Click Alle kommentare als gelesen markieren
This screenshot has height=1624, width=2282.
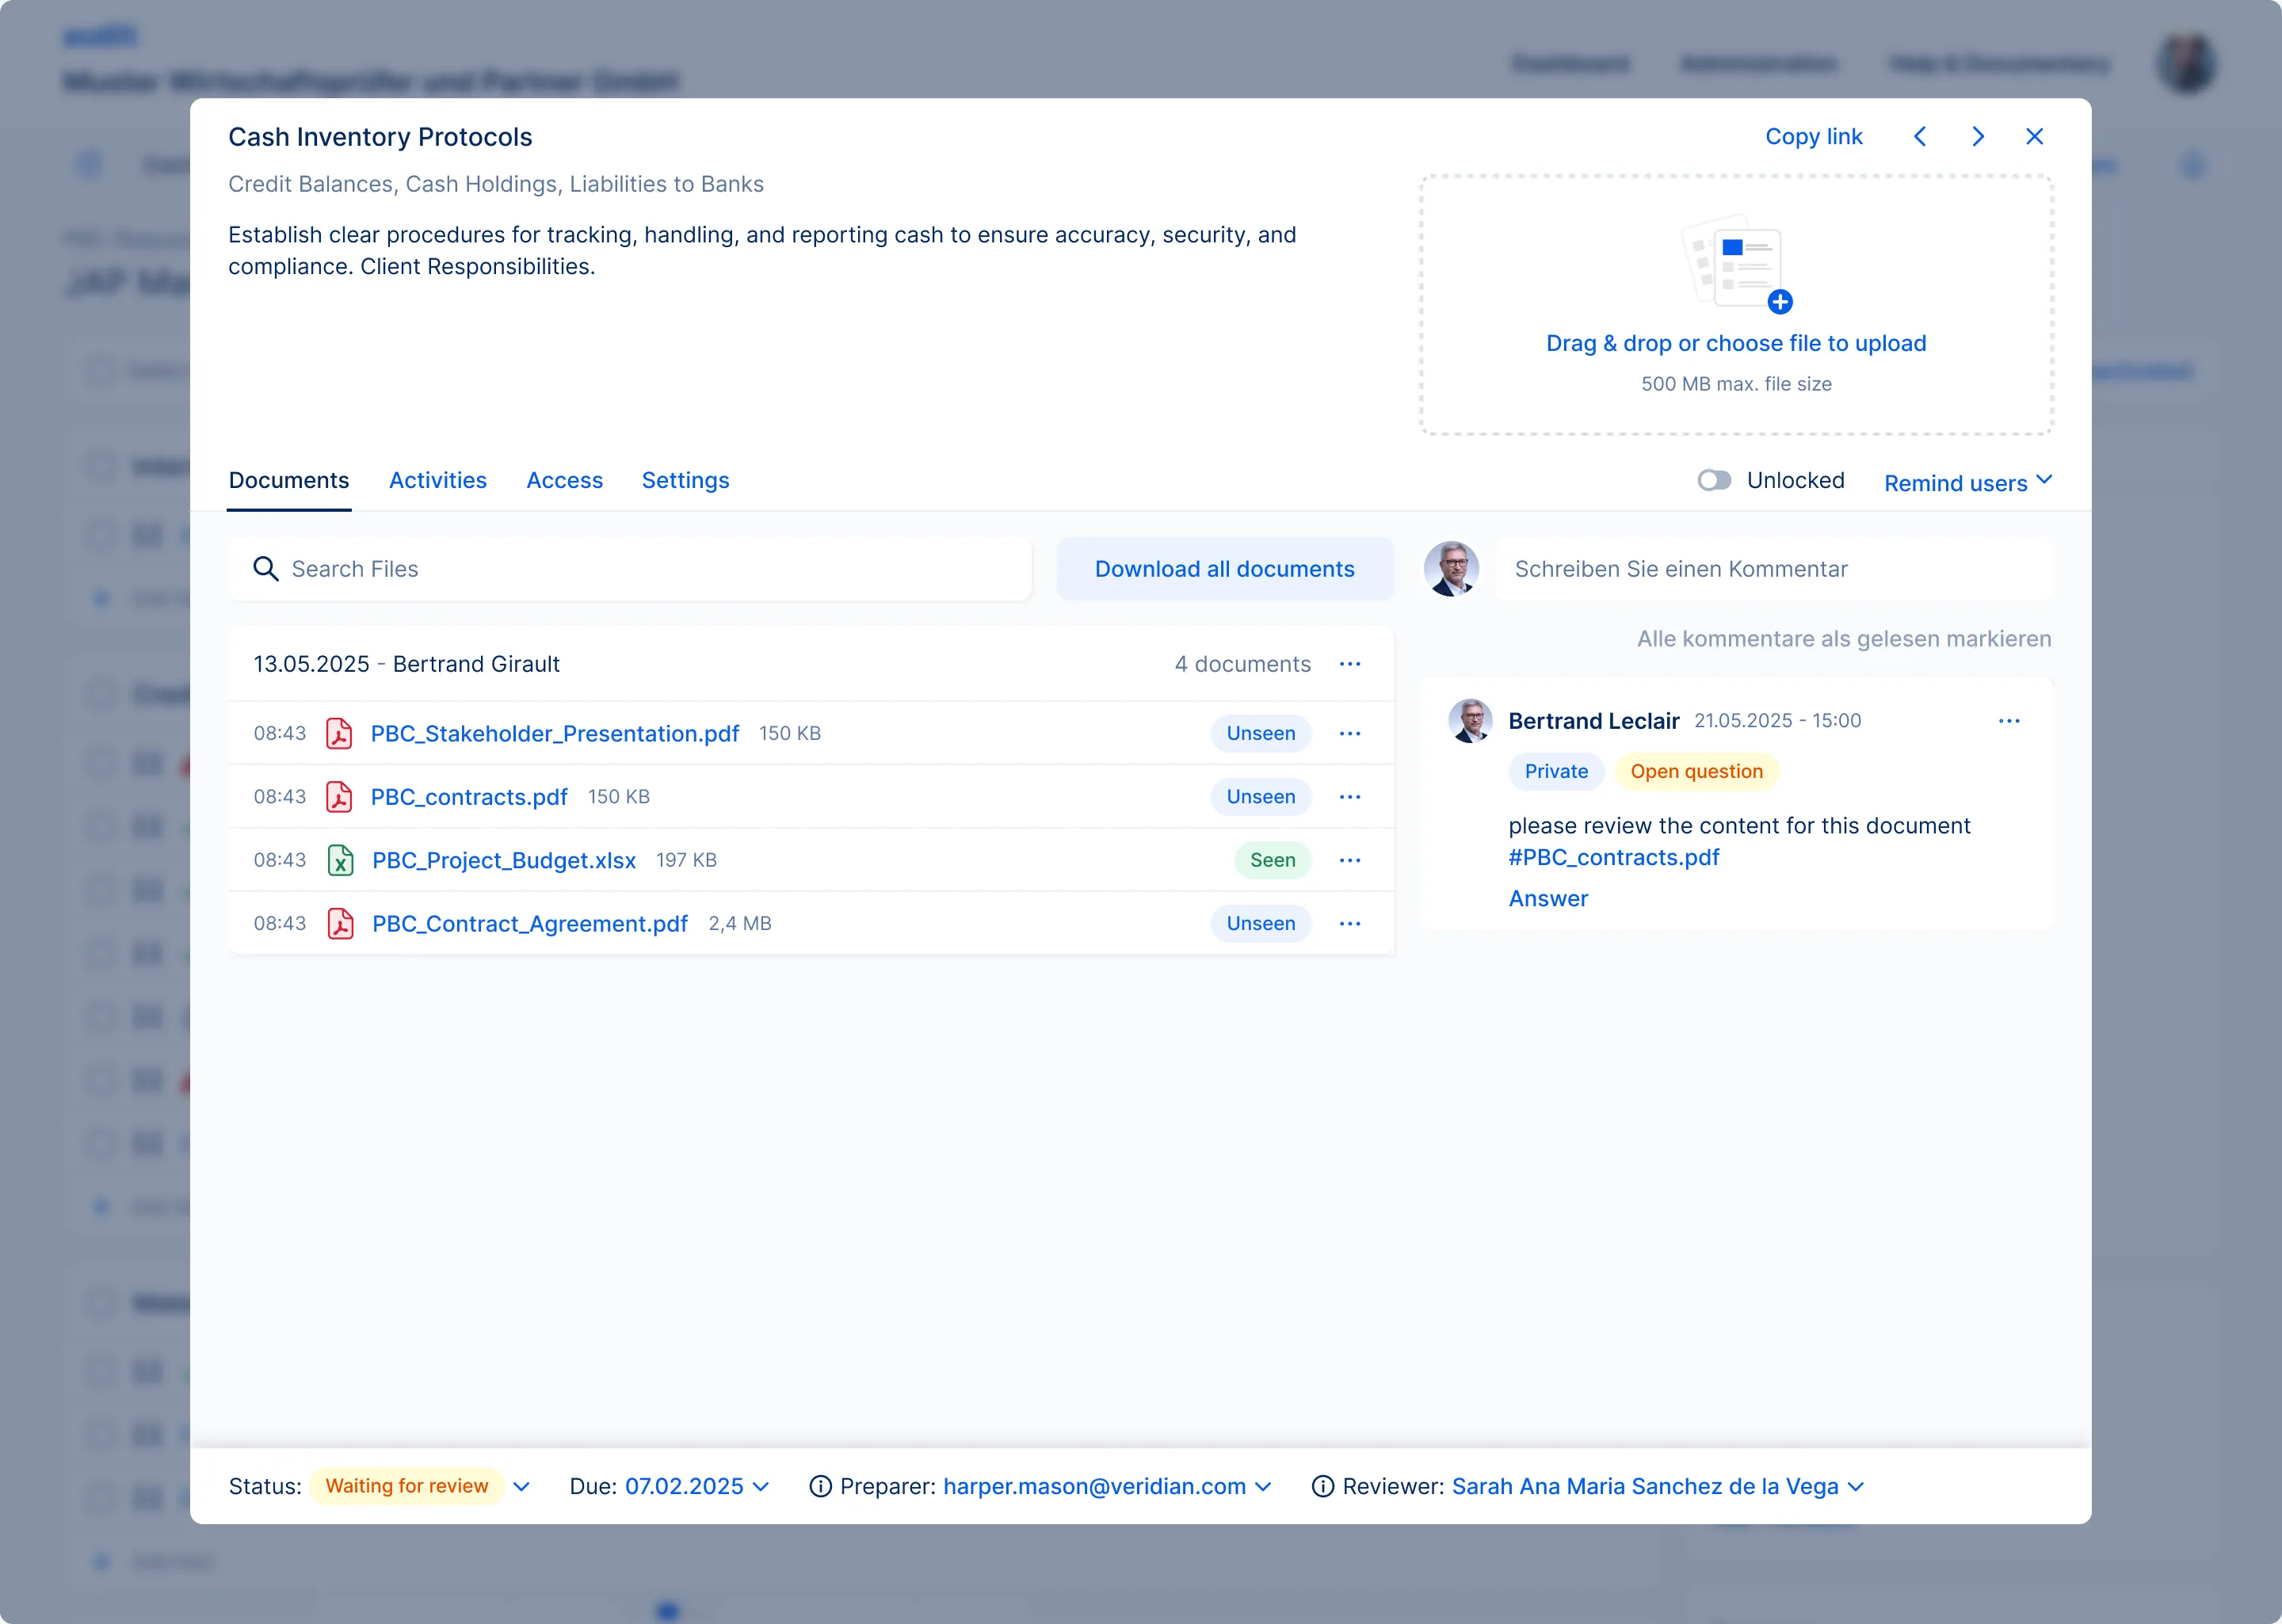1844,639
